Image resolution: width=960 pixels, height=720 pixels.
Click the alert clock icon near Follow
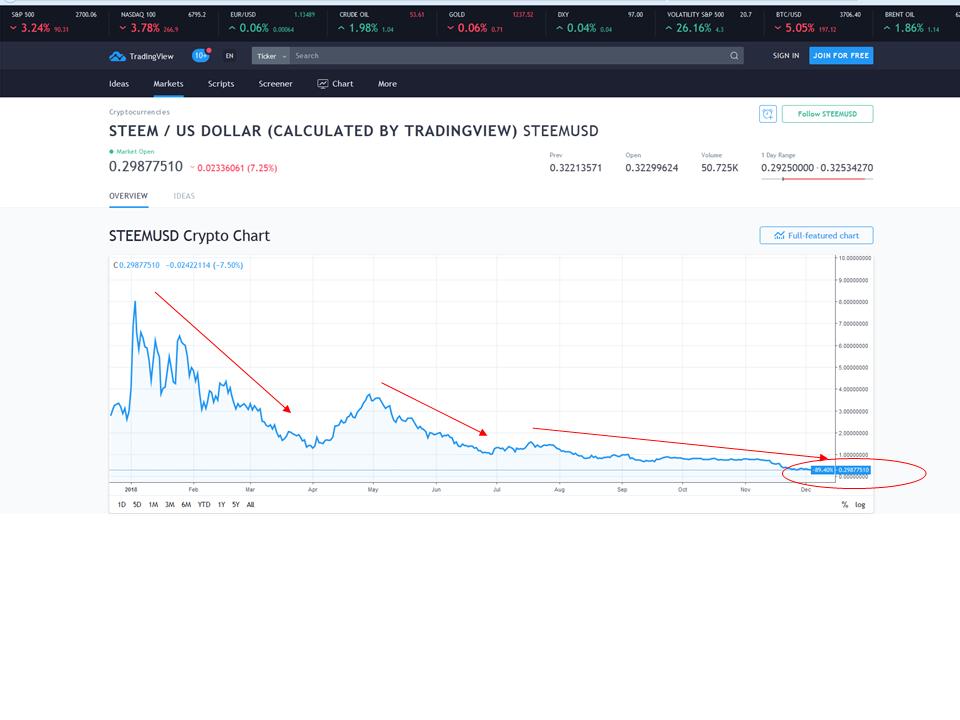768,114
